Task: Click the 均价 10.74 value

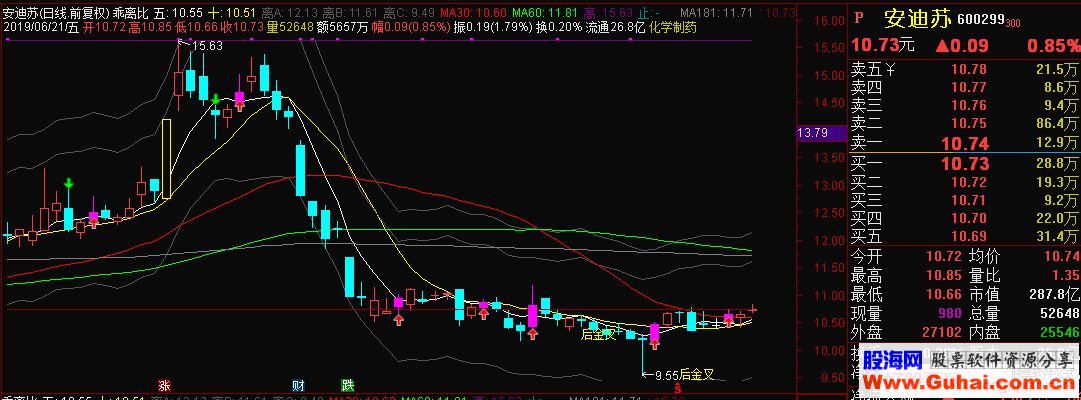Action: [x=1062, y=256]
